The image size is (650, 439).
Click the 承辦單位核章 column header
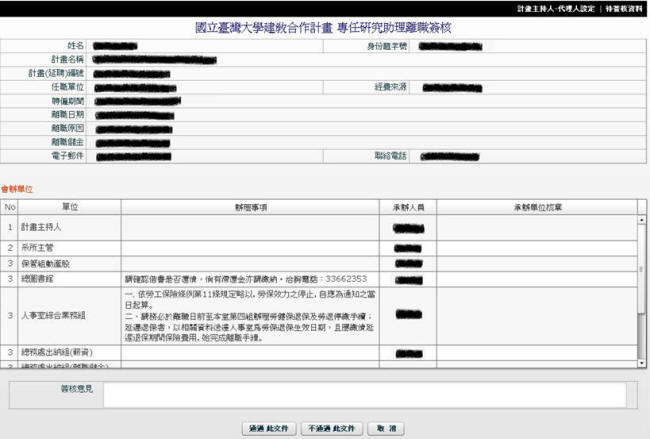(x=537, y=207)
